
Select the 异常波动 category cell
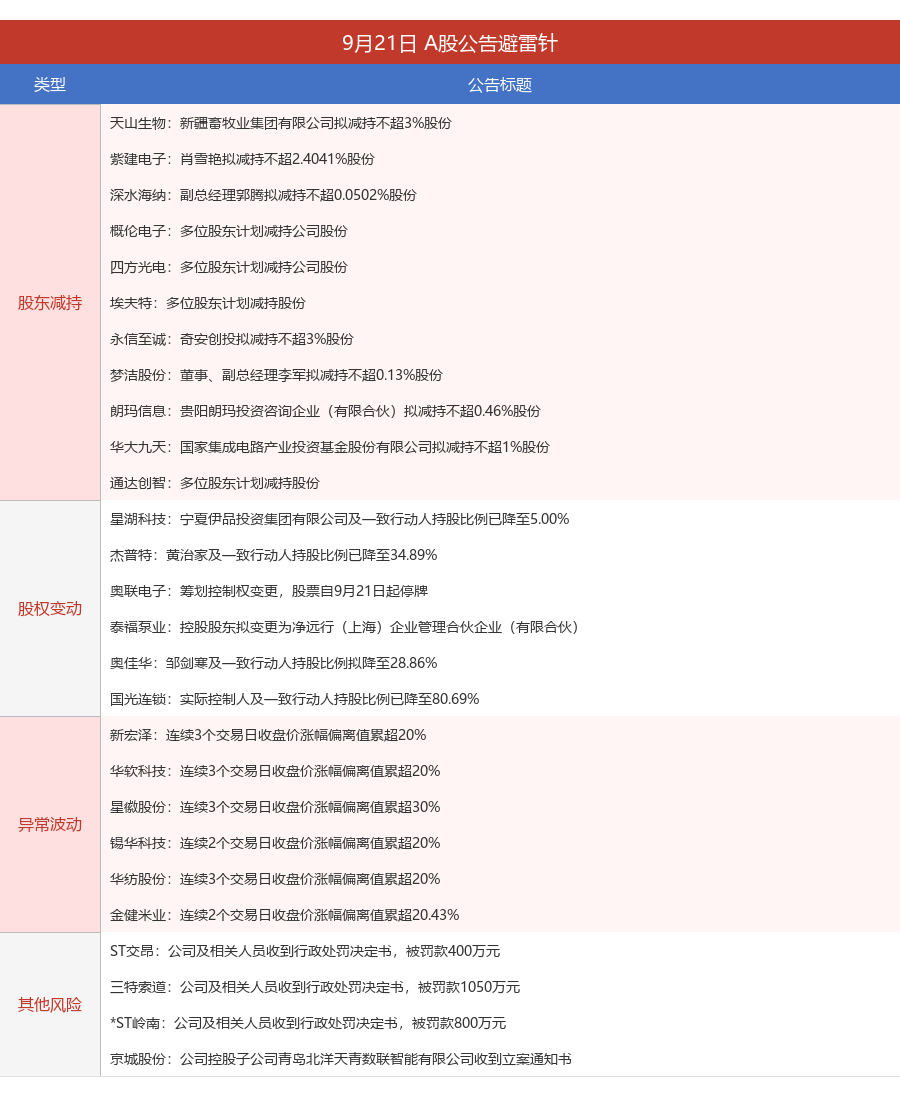point(50,825)
